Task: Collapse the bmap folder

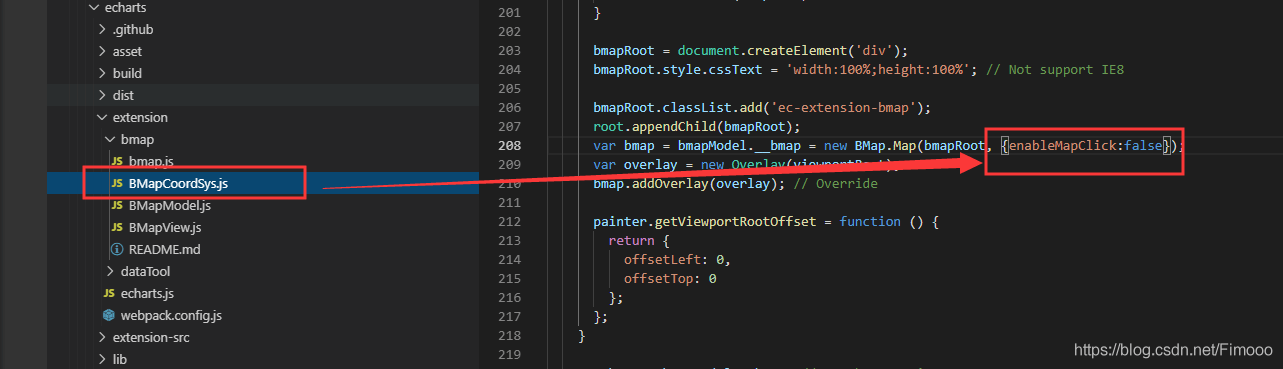Action: point(110,139)
